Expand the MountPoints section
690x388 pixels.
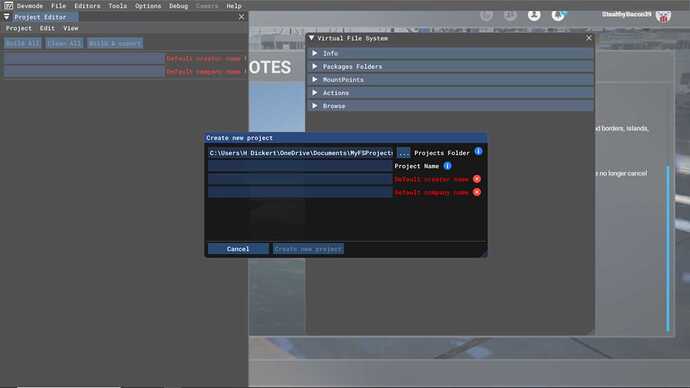tap(450, 80)
